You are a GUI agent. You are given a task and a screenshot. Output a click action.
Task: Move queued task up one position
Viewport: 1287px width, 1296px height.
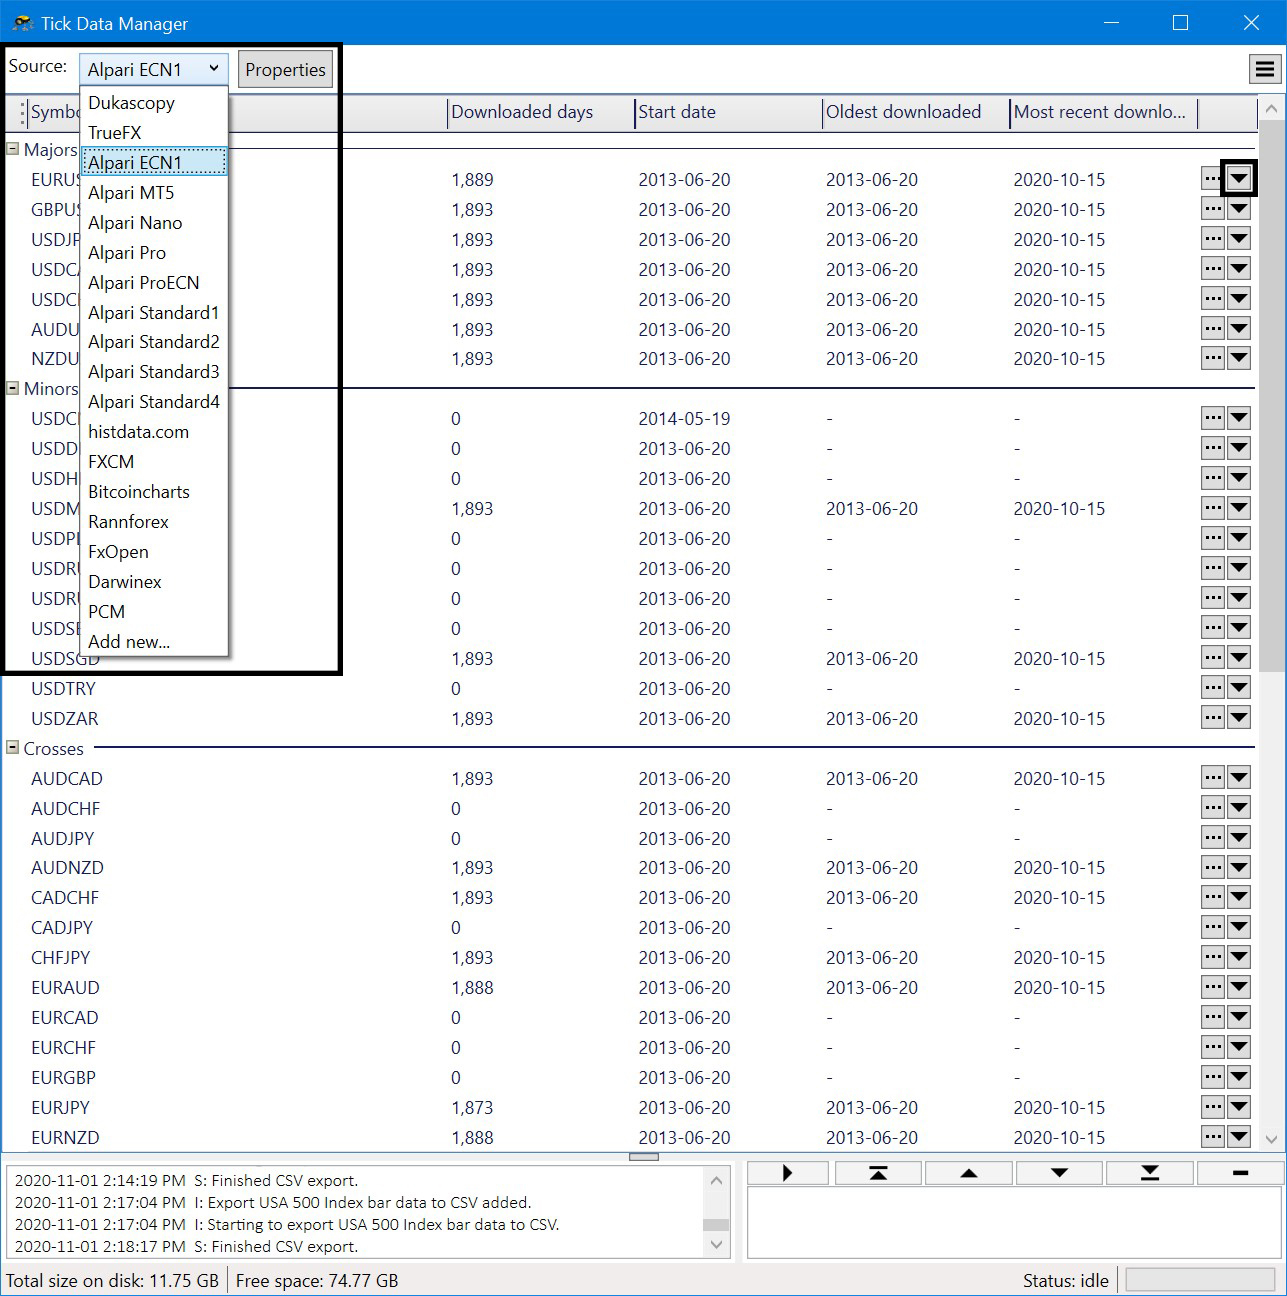click(x=969, y=1173)
